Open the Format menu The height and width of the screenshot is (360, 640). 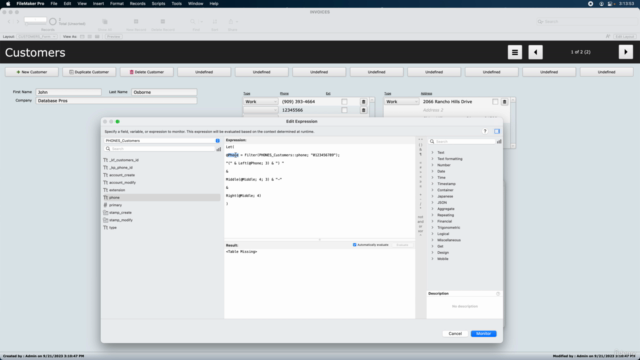click(x=117, y=4)
